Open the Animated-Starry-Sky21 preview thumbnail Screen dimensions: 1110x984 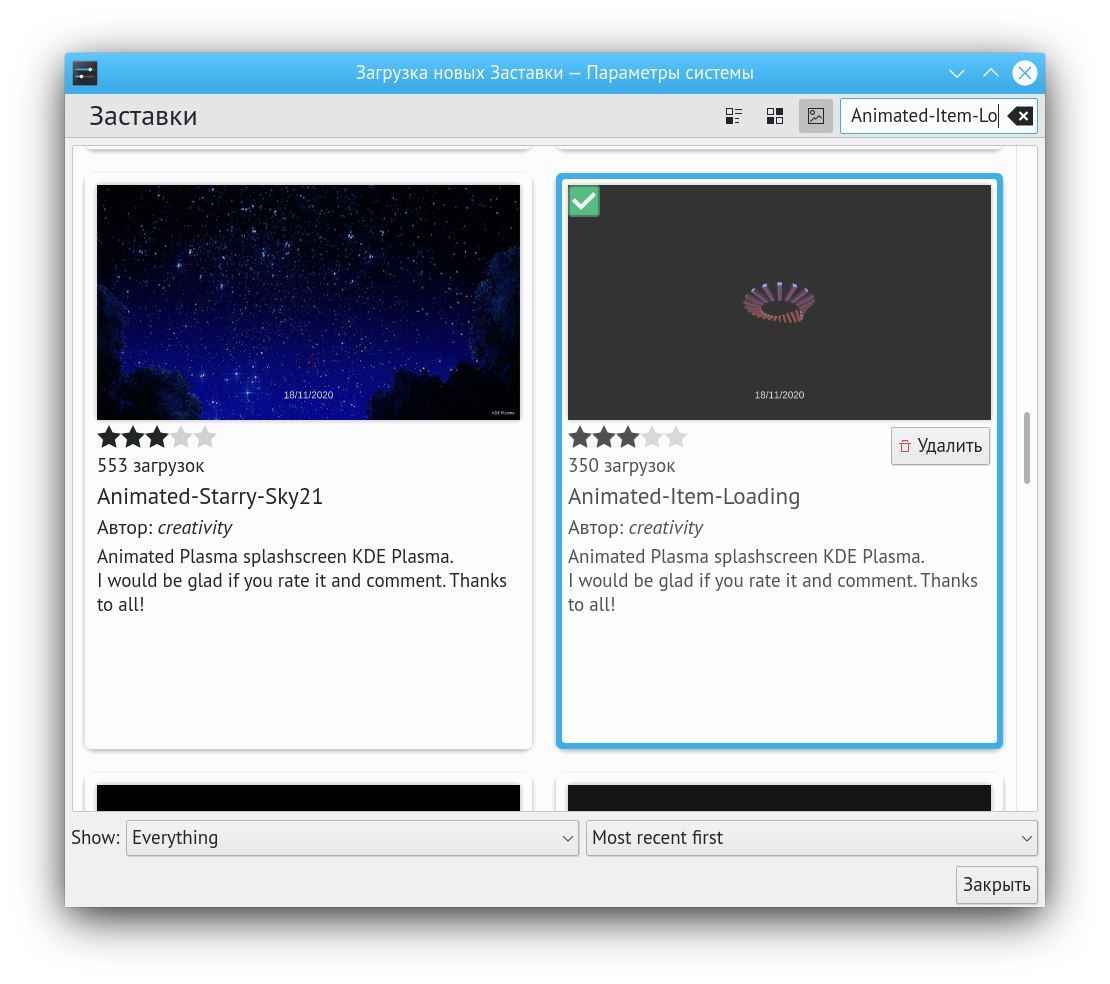tap(308, 302)
